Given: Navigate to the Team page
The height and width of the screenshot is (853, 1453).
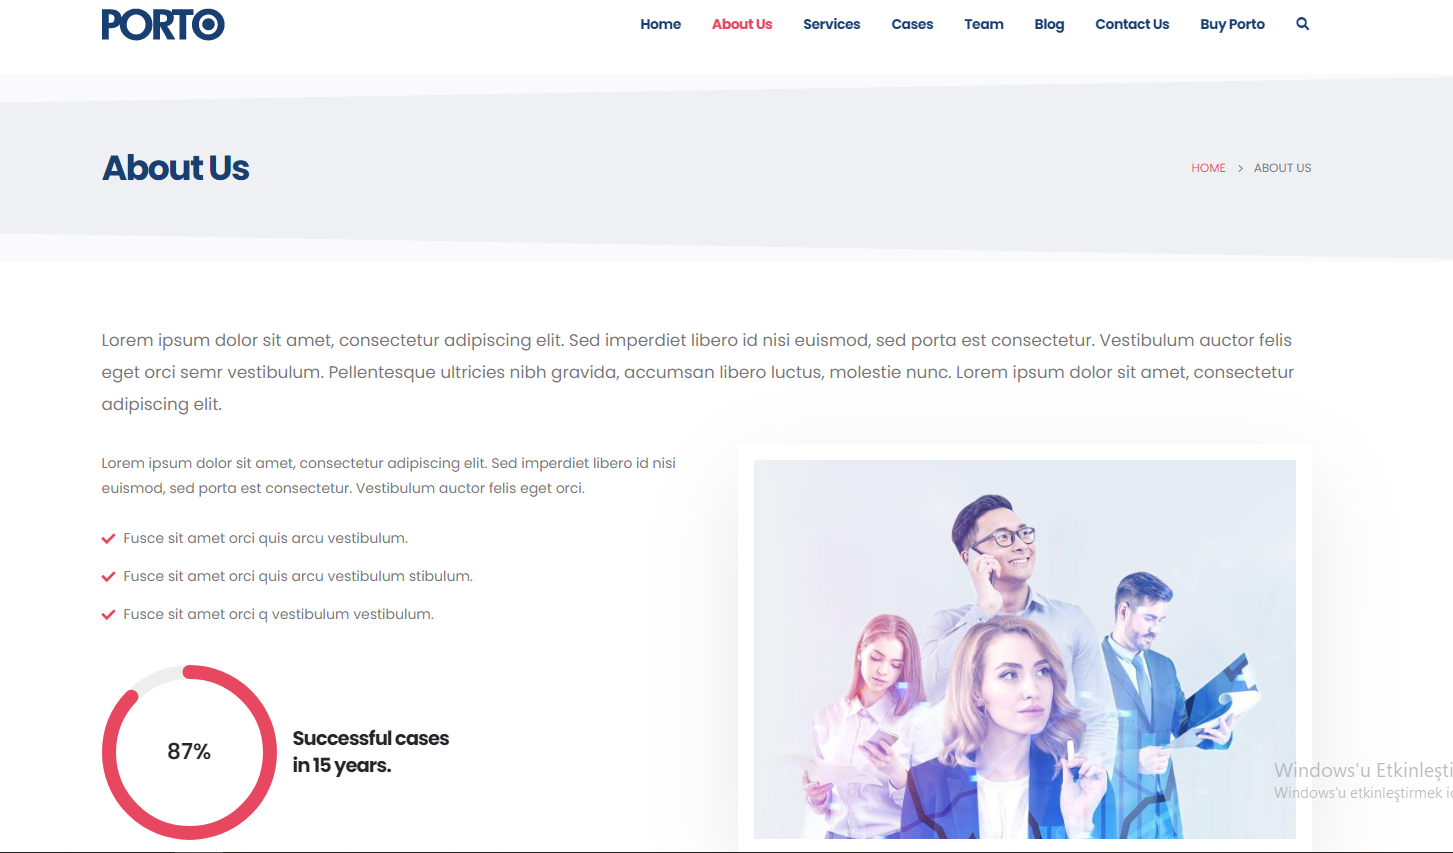Looking at the screenshot, I should 984,24.
